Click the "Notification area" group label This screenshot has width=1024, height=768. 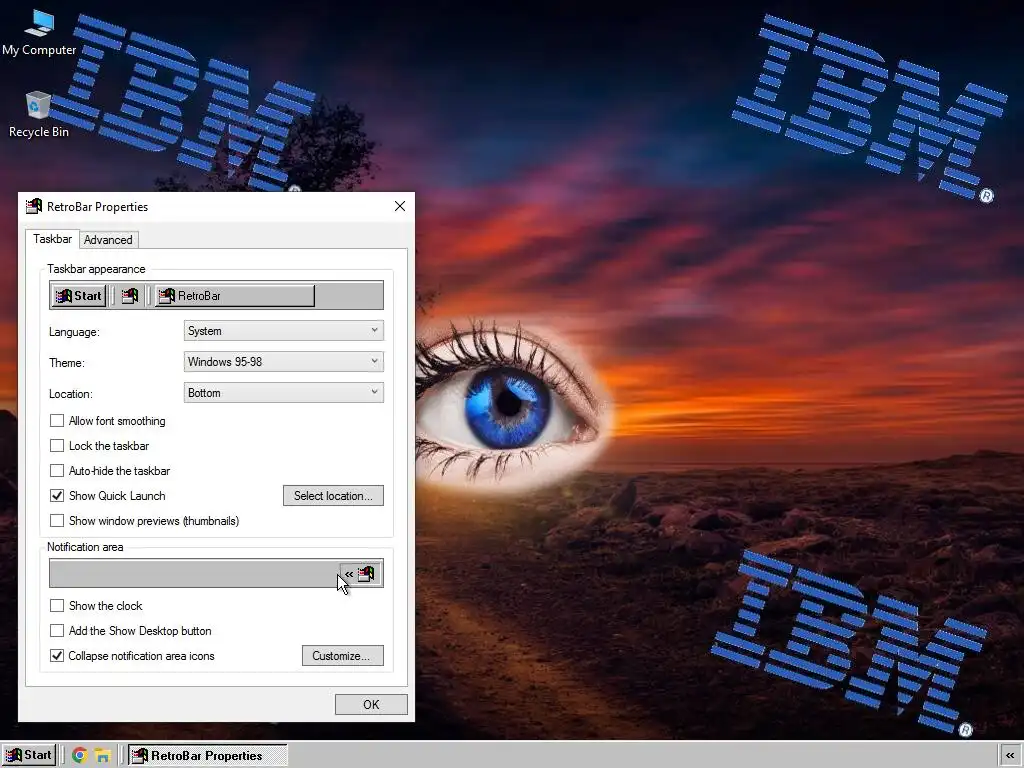coord(85,547)
